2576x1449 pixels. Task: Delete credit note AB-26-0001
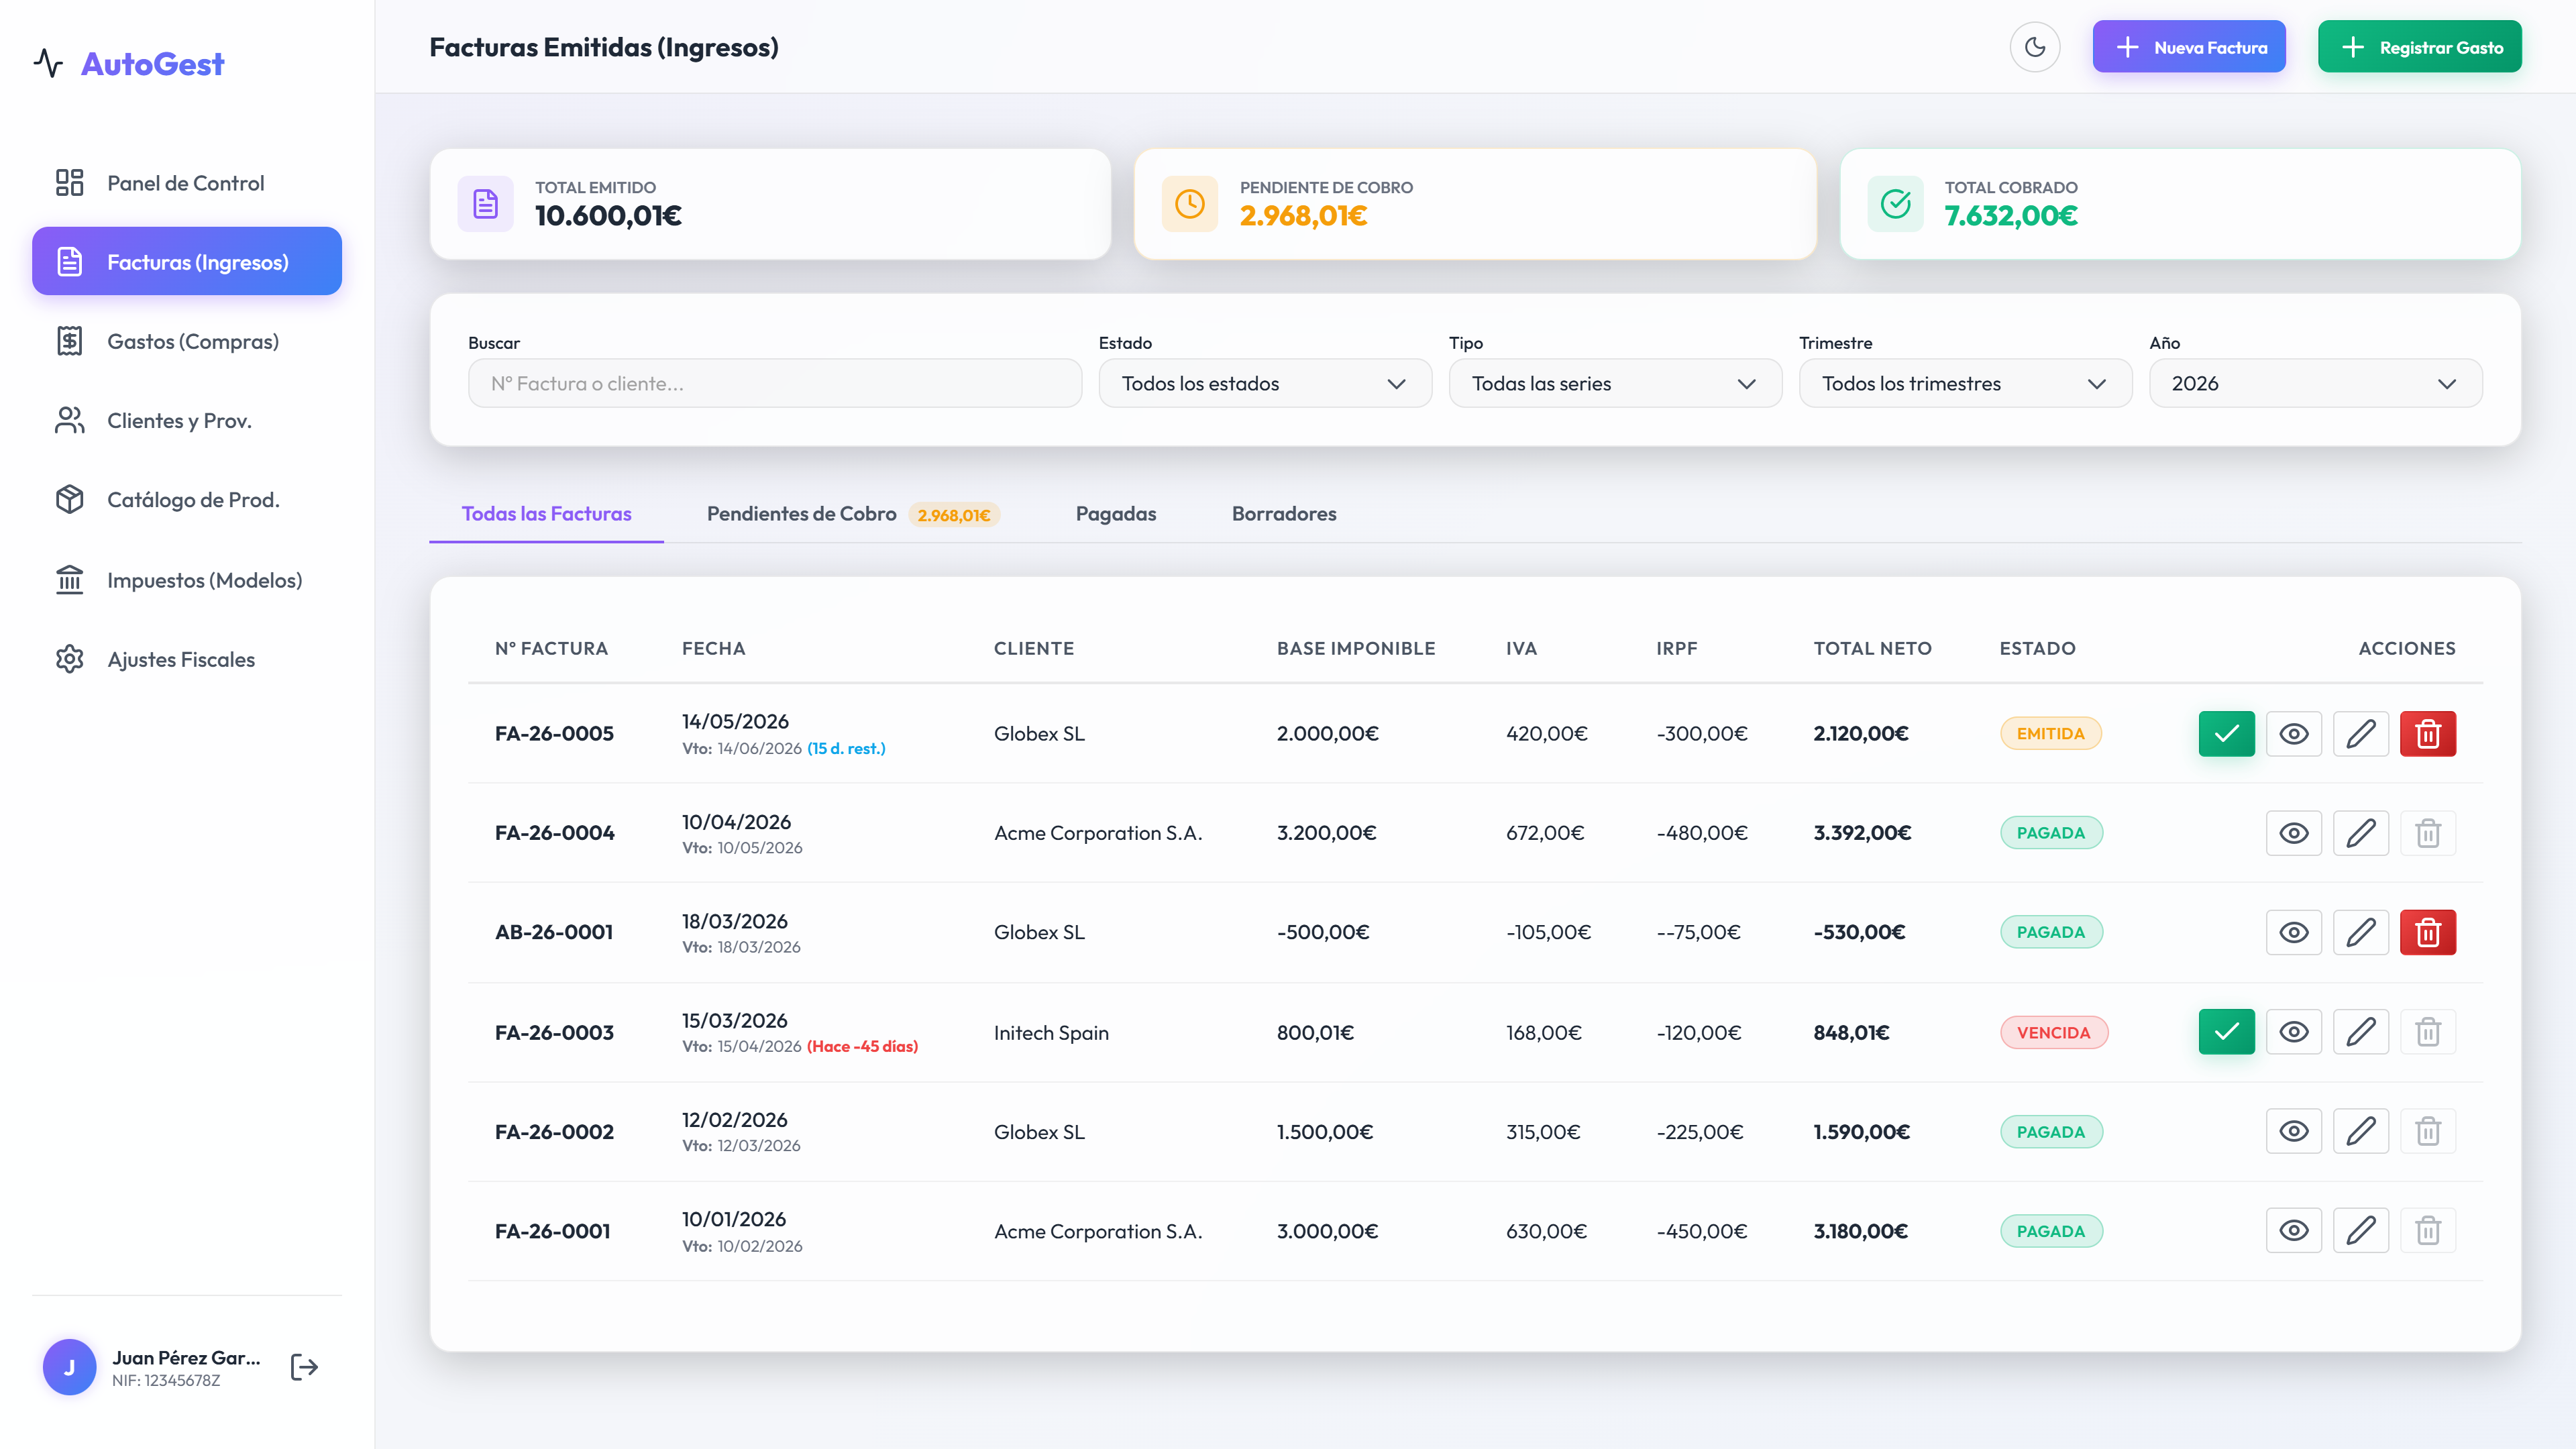(x=2428, y=932)
